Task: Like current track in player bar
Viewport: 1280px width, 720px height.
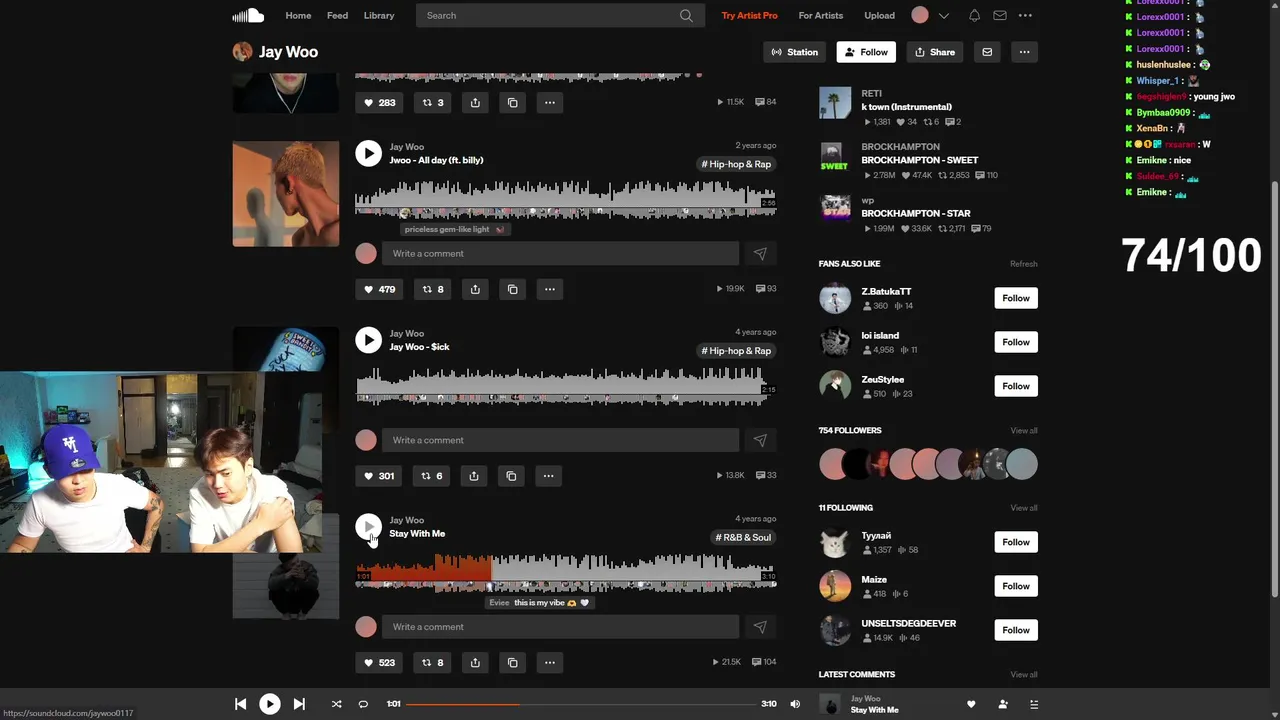Action: point(970,704)
